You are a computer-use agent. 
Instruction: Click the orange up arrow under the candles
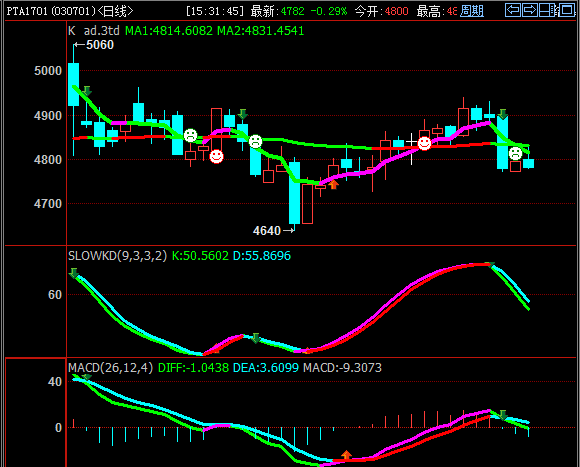(x=333, y=185)
